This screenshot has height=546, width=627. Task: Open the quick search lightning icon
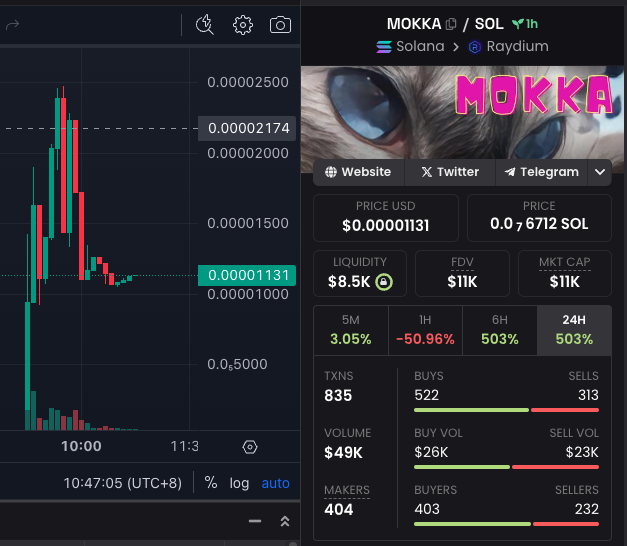click(205, 25)
